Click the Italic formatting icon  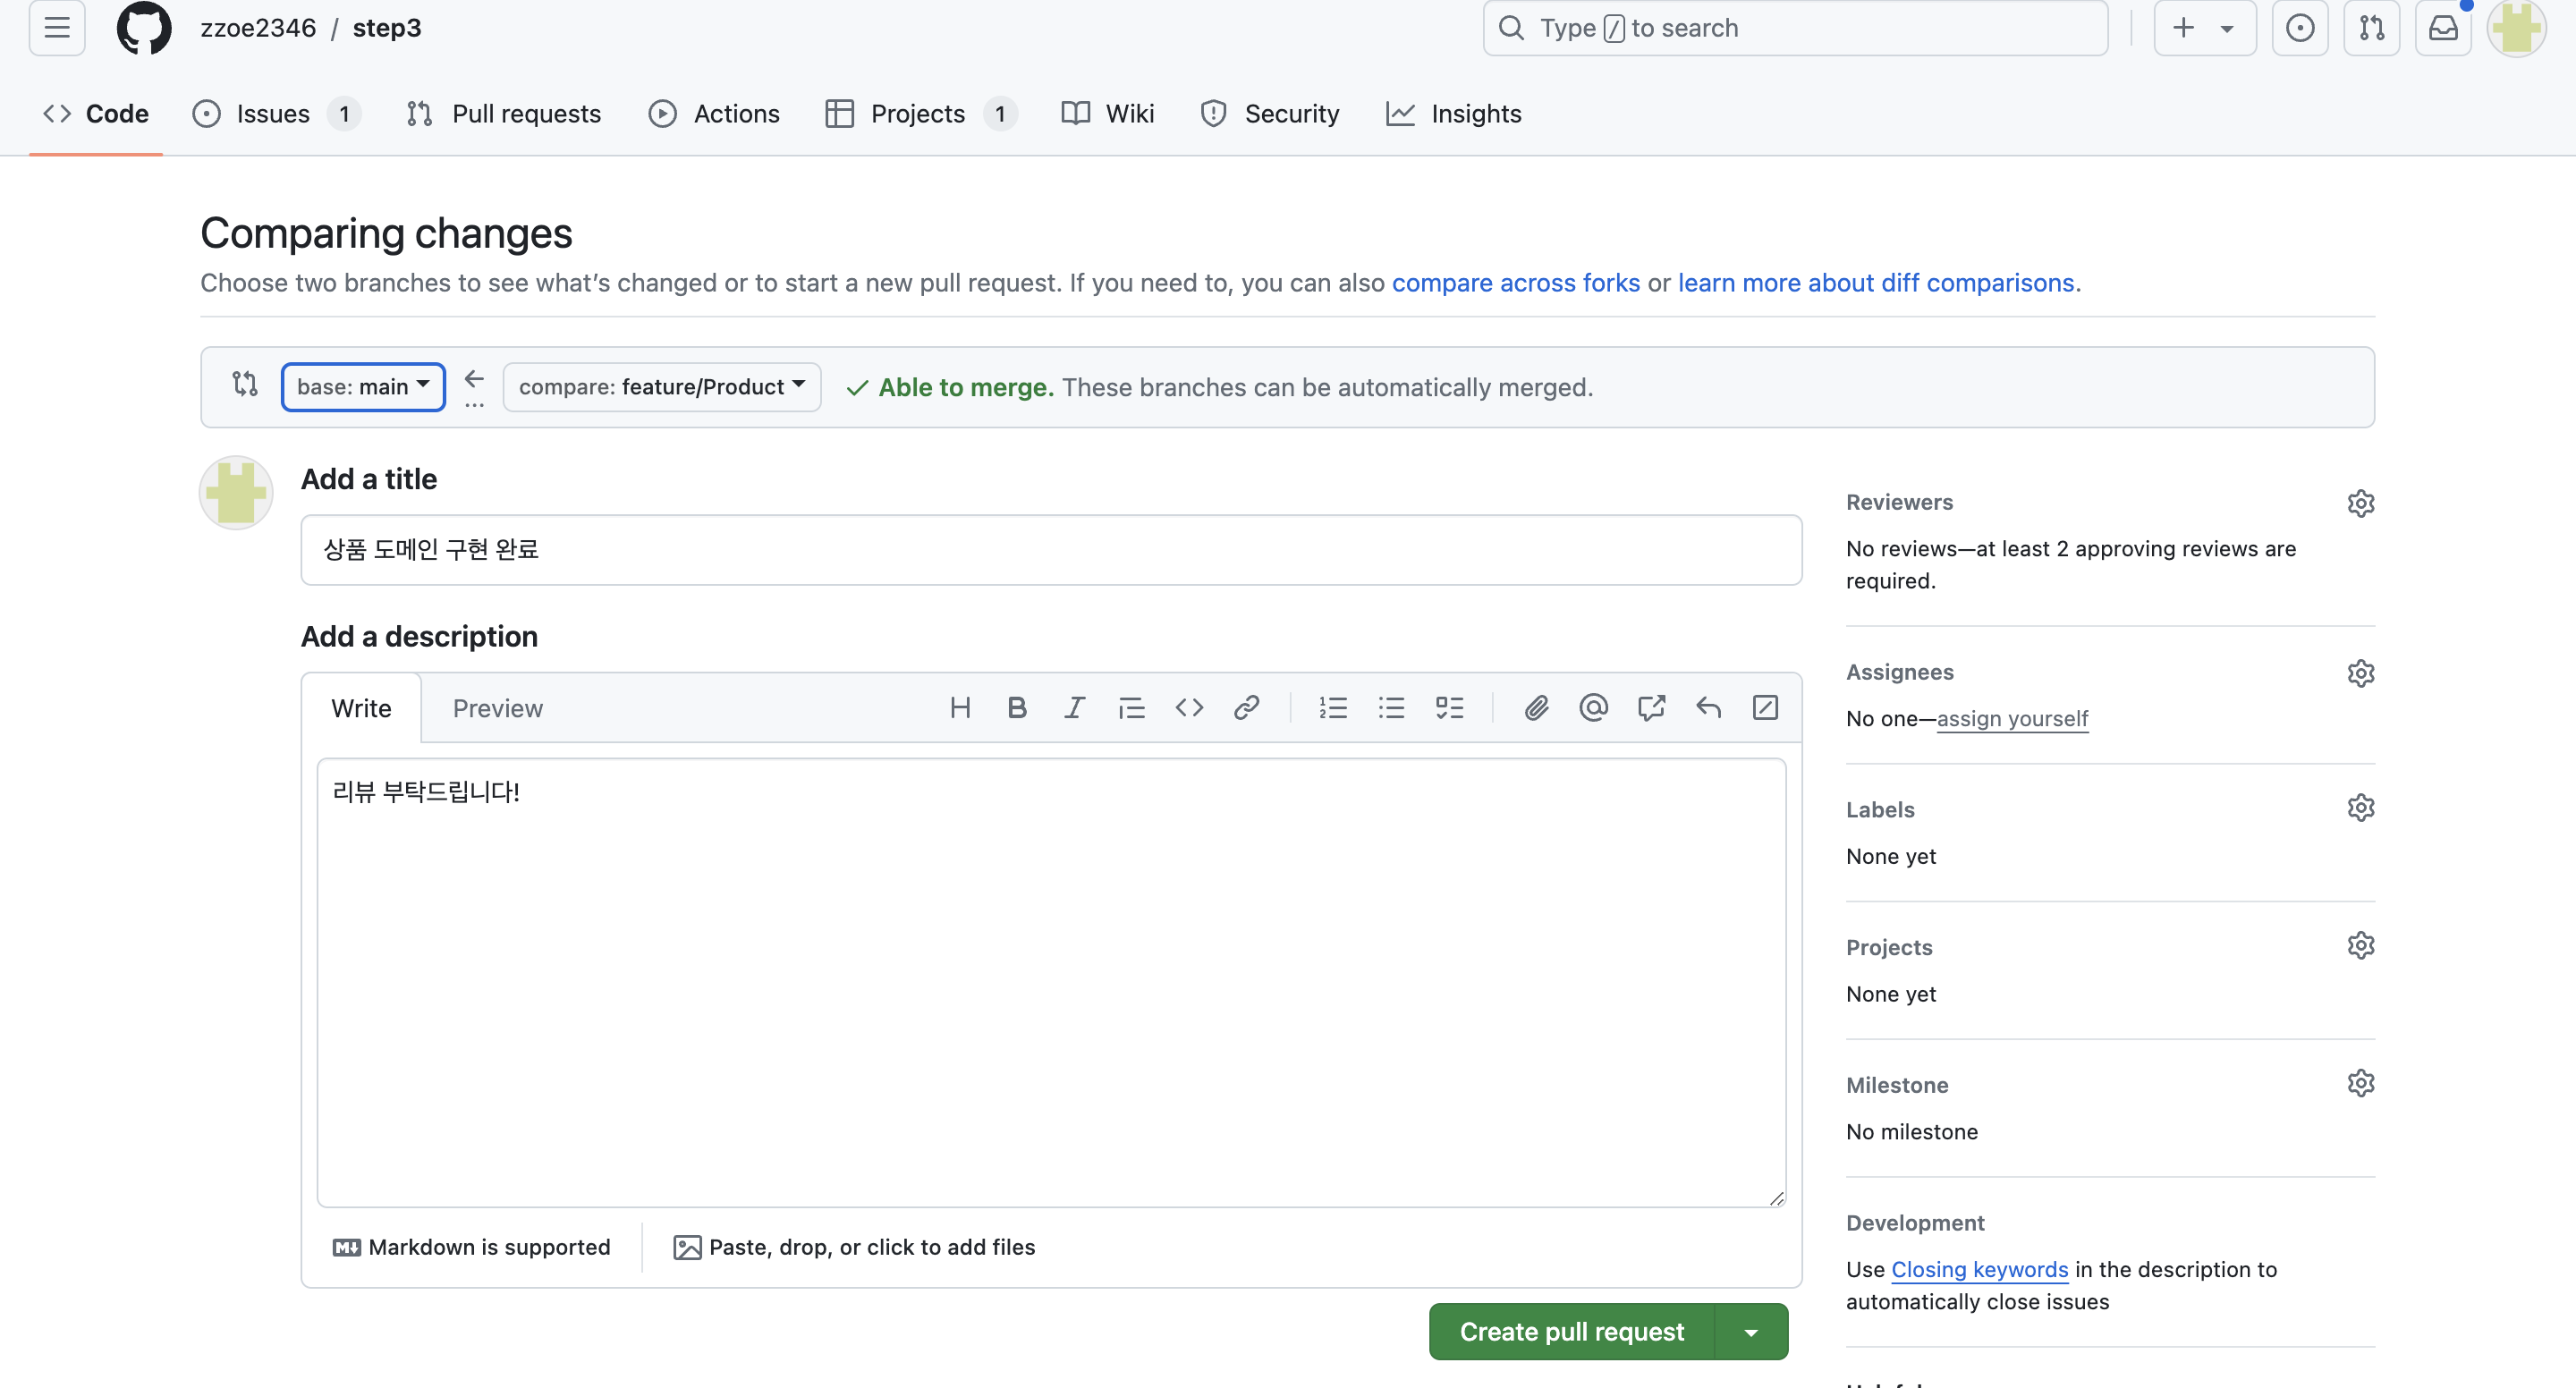[x=1074, y=708]
